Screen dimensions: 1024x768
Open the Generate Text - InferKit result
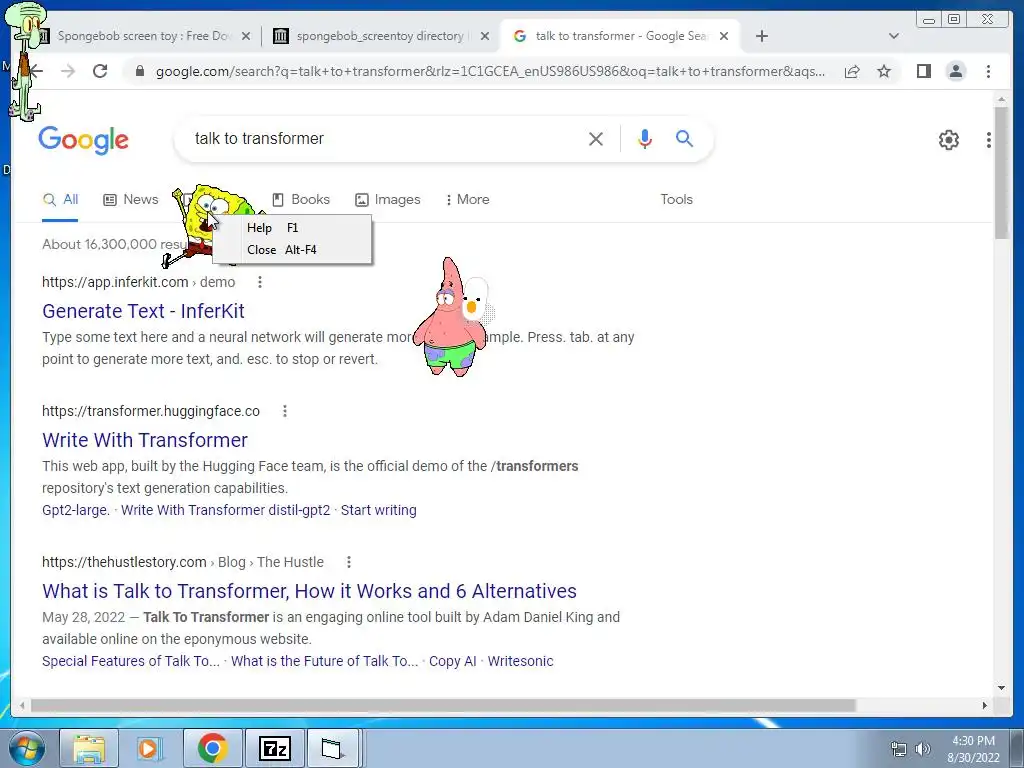(x=143, y=311)
